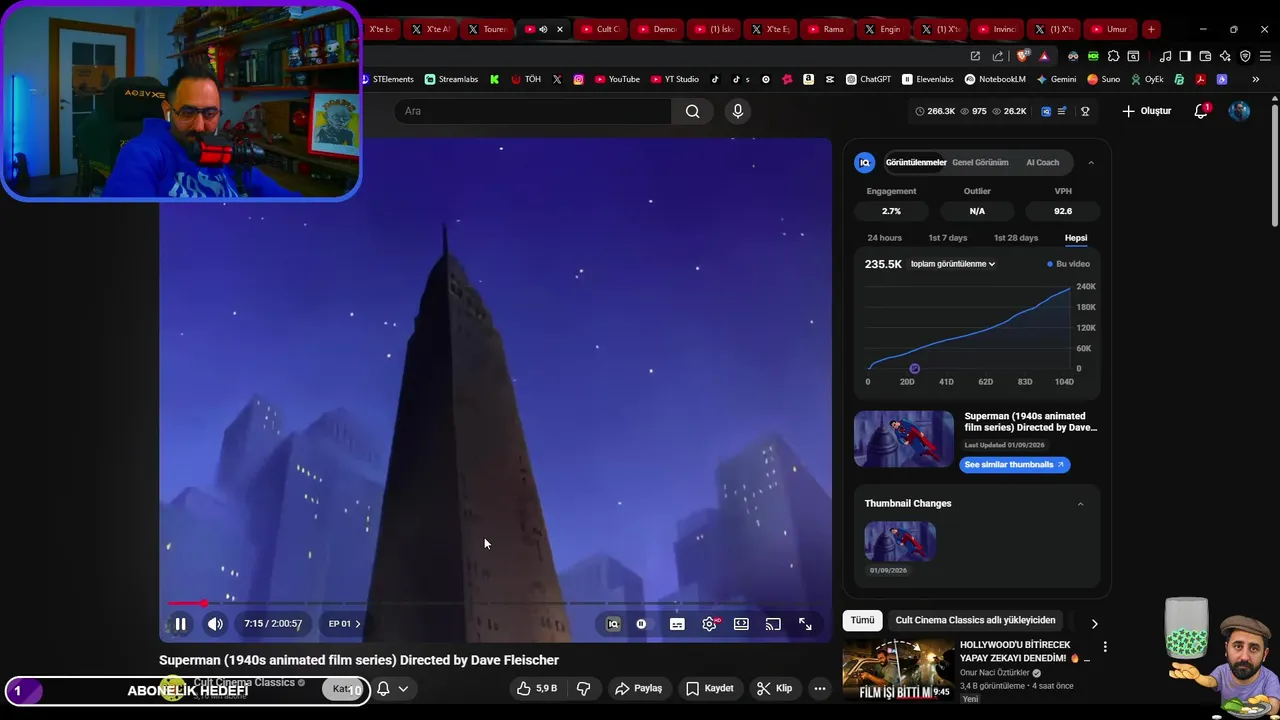Open options for the recommended video
Image resolution: width=1280 pixels, height=720 pixels.
click(x=1105, y=647)
